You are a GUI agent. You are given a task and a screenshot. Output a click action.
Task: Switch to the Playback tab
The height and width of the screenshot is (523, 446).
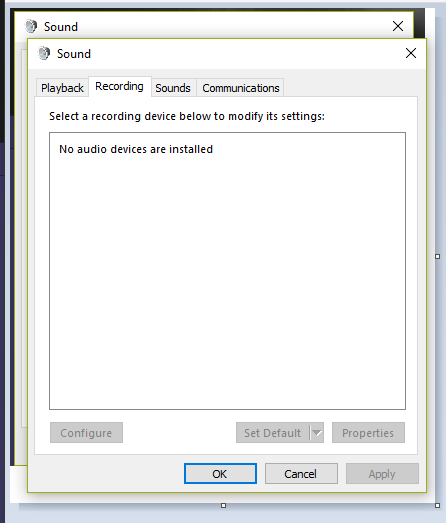(x=62, y=88)
